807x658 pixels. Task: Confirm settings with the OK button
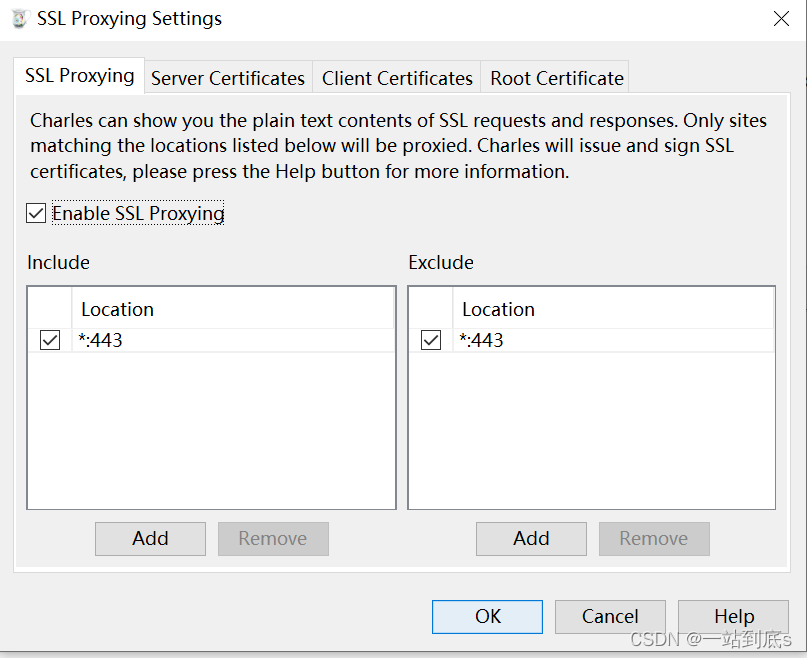tap(487, 616)
